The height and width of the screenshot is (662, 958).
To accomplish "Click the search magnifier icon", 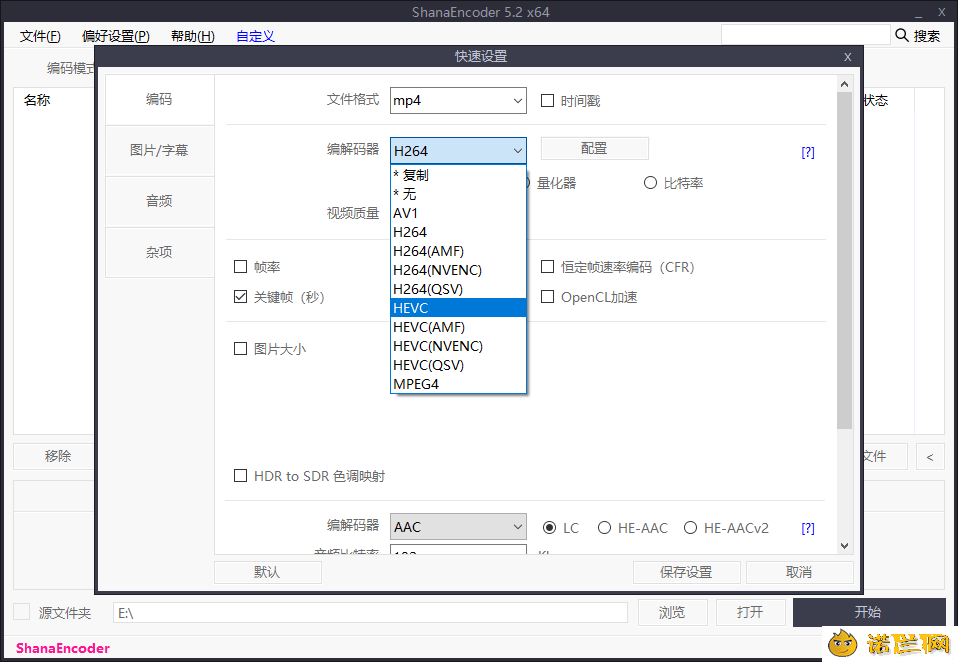I will coord(902,35).
